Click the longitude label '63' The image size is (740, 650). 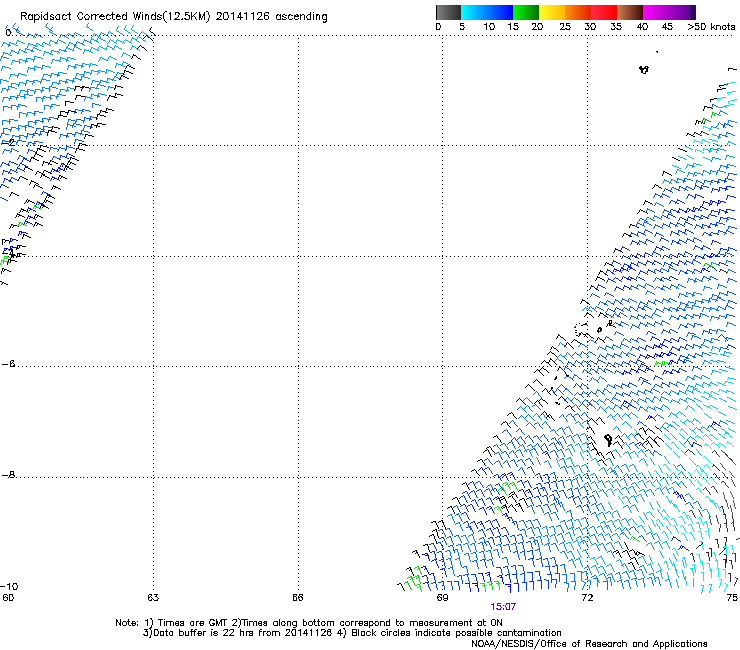[x=153, y=598]
